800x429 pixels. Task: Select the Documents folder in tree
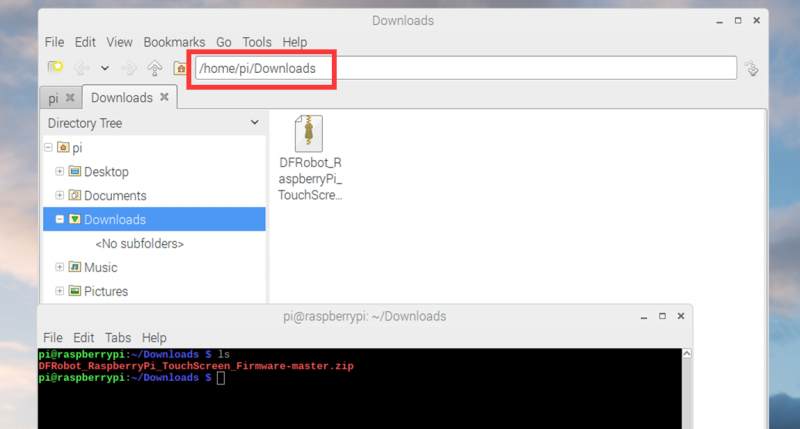115,196
